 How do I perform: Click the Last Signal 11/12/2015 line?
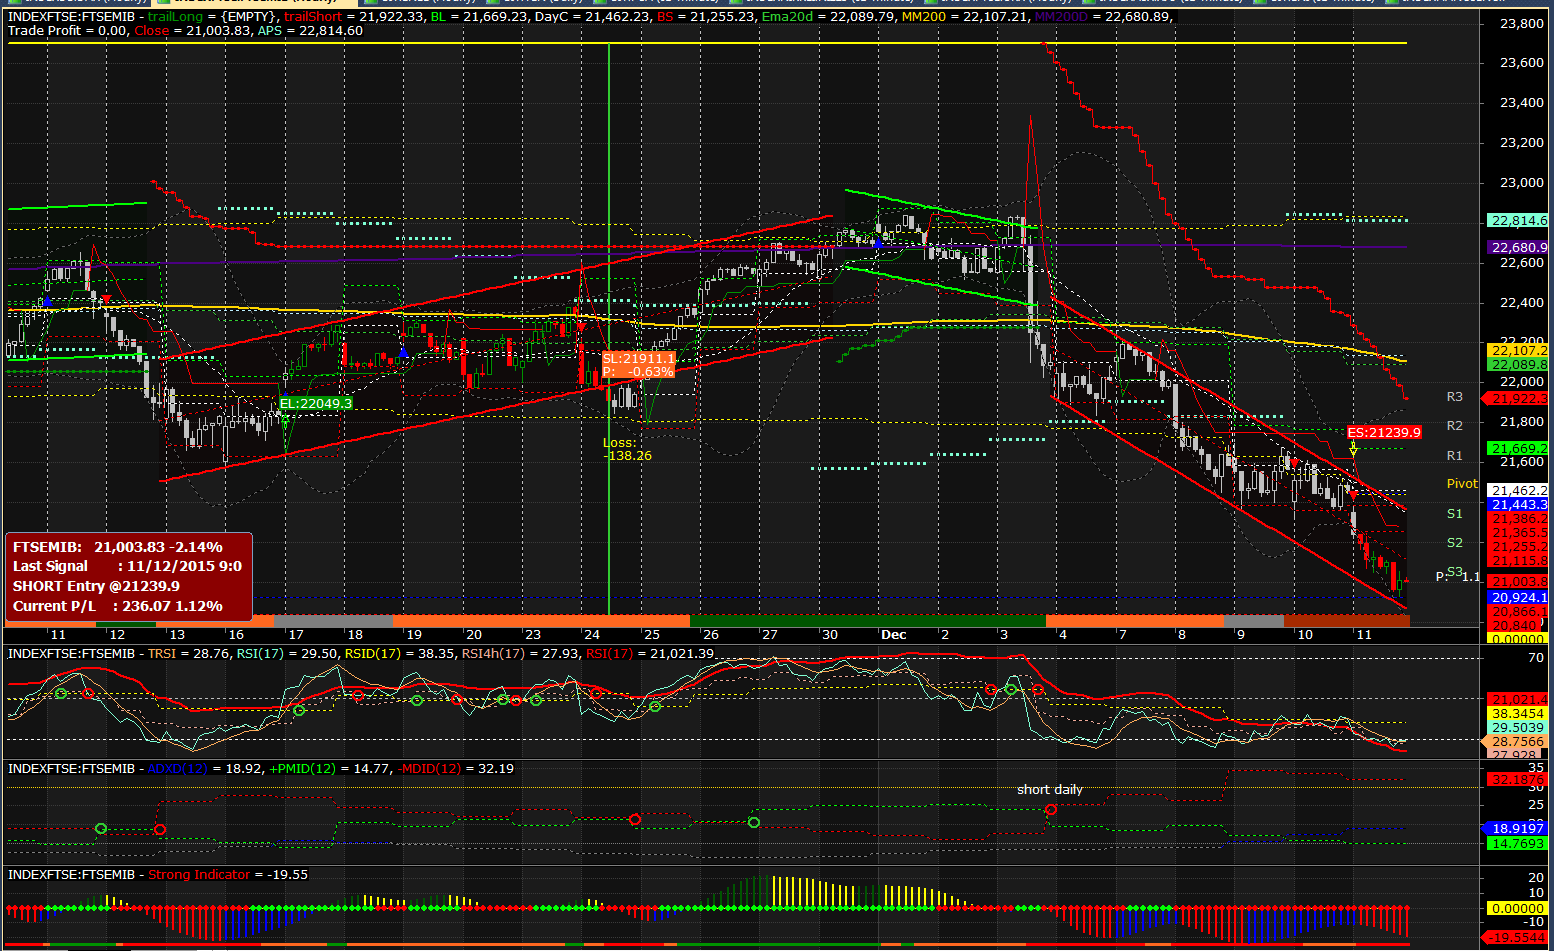(127, 566)
